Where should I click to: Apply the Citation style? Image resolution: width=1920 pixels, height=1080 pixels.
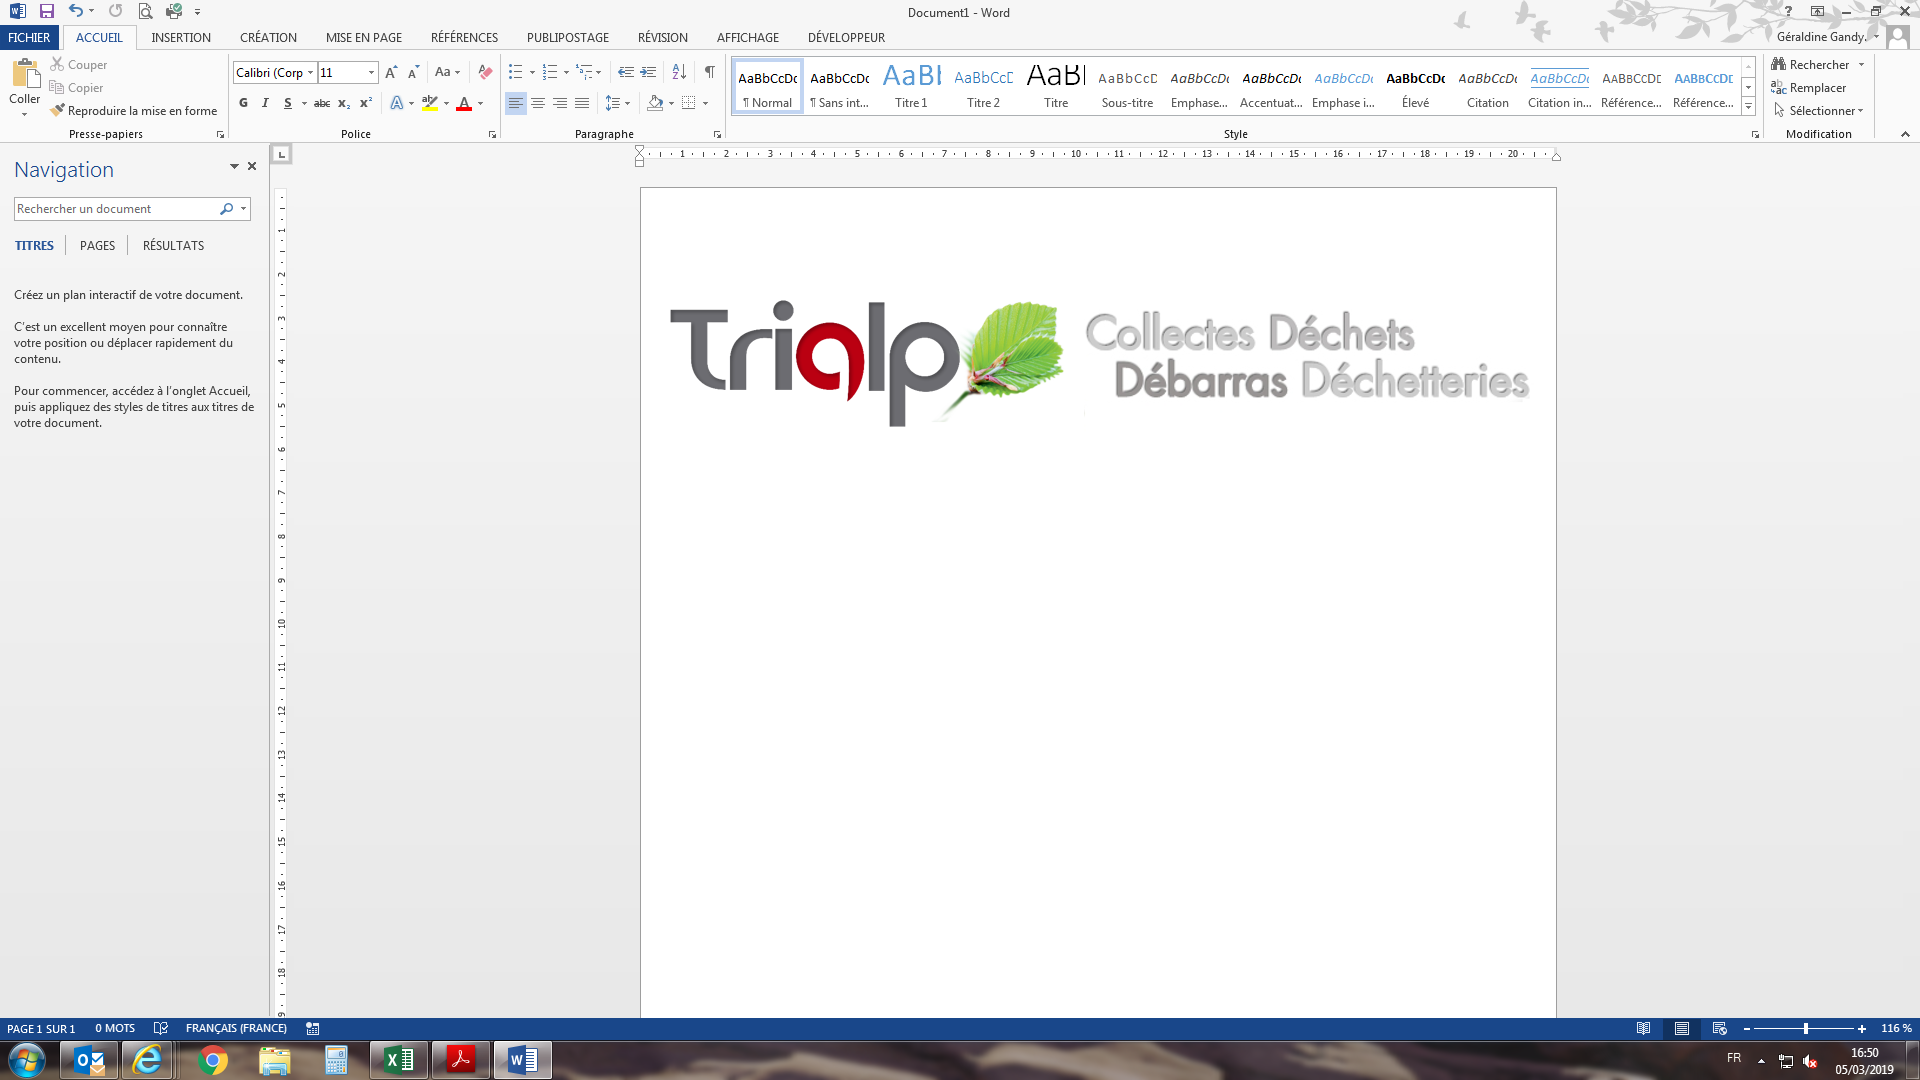[1487, 86]
